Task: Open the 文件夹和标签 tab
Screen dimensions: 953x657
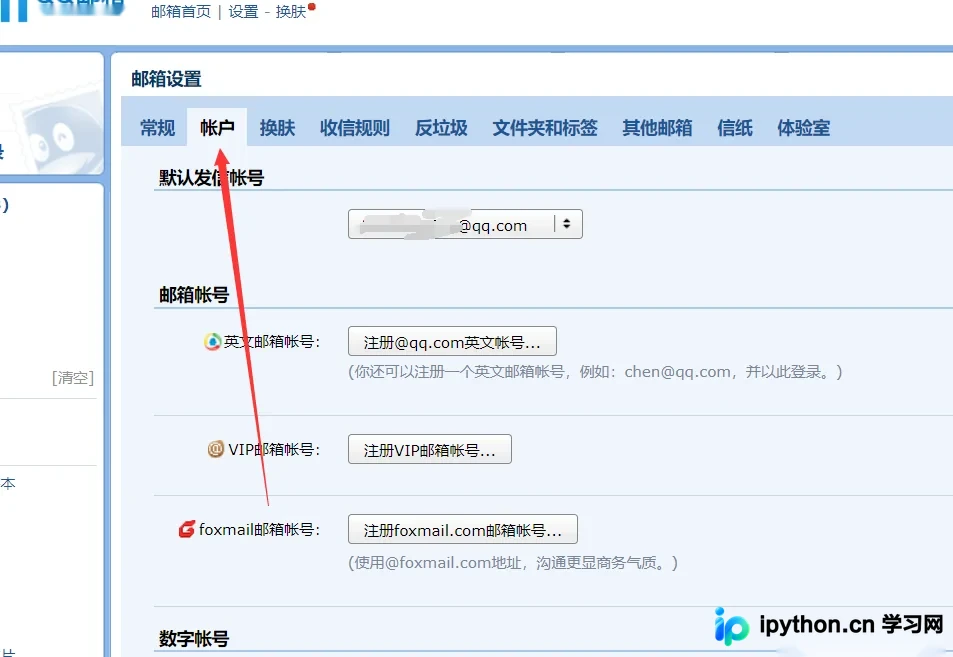Action: tap(545, 128)
